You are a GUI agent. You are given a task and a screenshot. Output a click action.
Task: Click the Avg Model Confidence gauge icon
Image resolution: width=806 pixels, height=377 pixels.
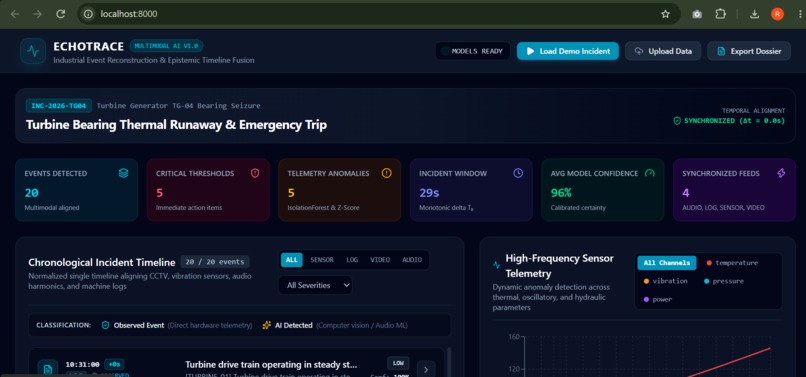[650, 173]
